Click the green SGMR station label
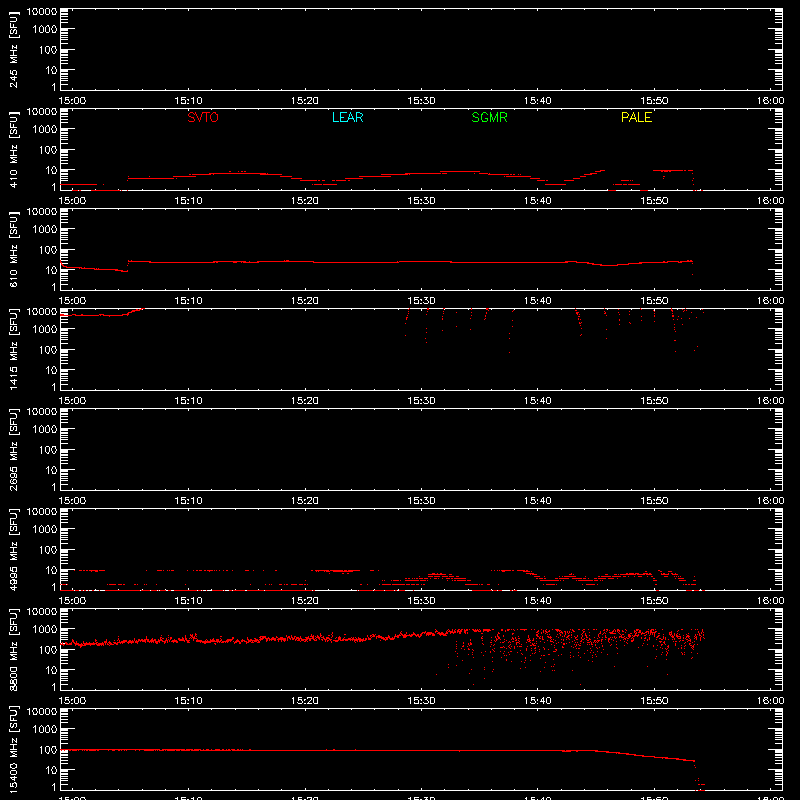800x800 pixels. [x=489, y=117]
